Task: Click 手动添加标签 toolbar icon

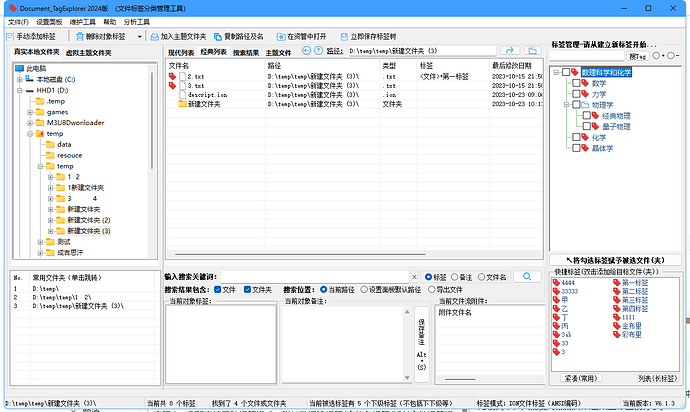Action: 11,37
